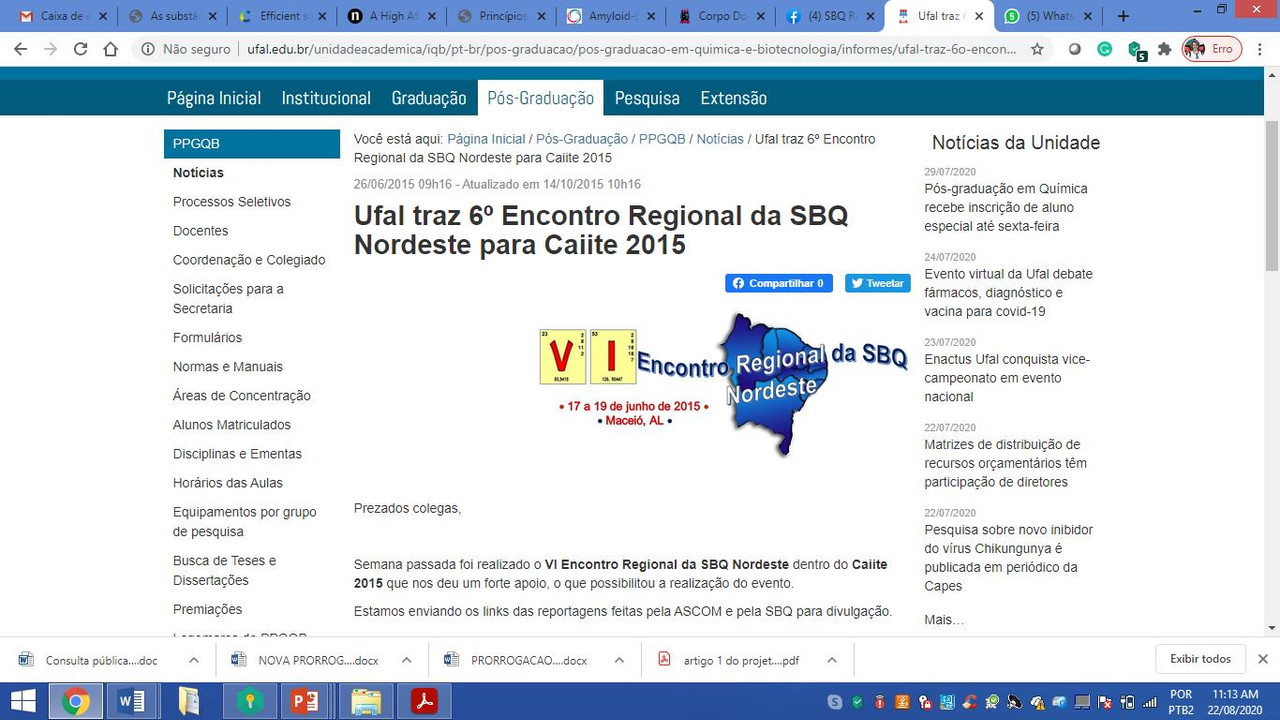Open Docentes in sidebar
This screenshot has height=720, width=1280.
coord(200,230)
